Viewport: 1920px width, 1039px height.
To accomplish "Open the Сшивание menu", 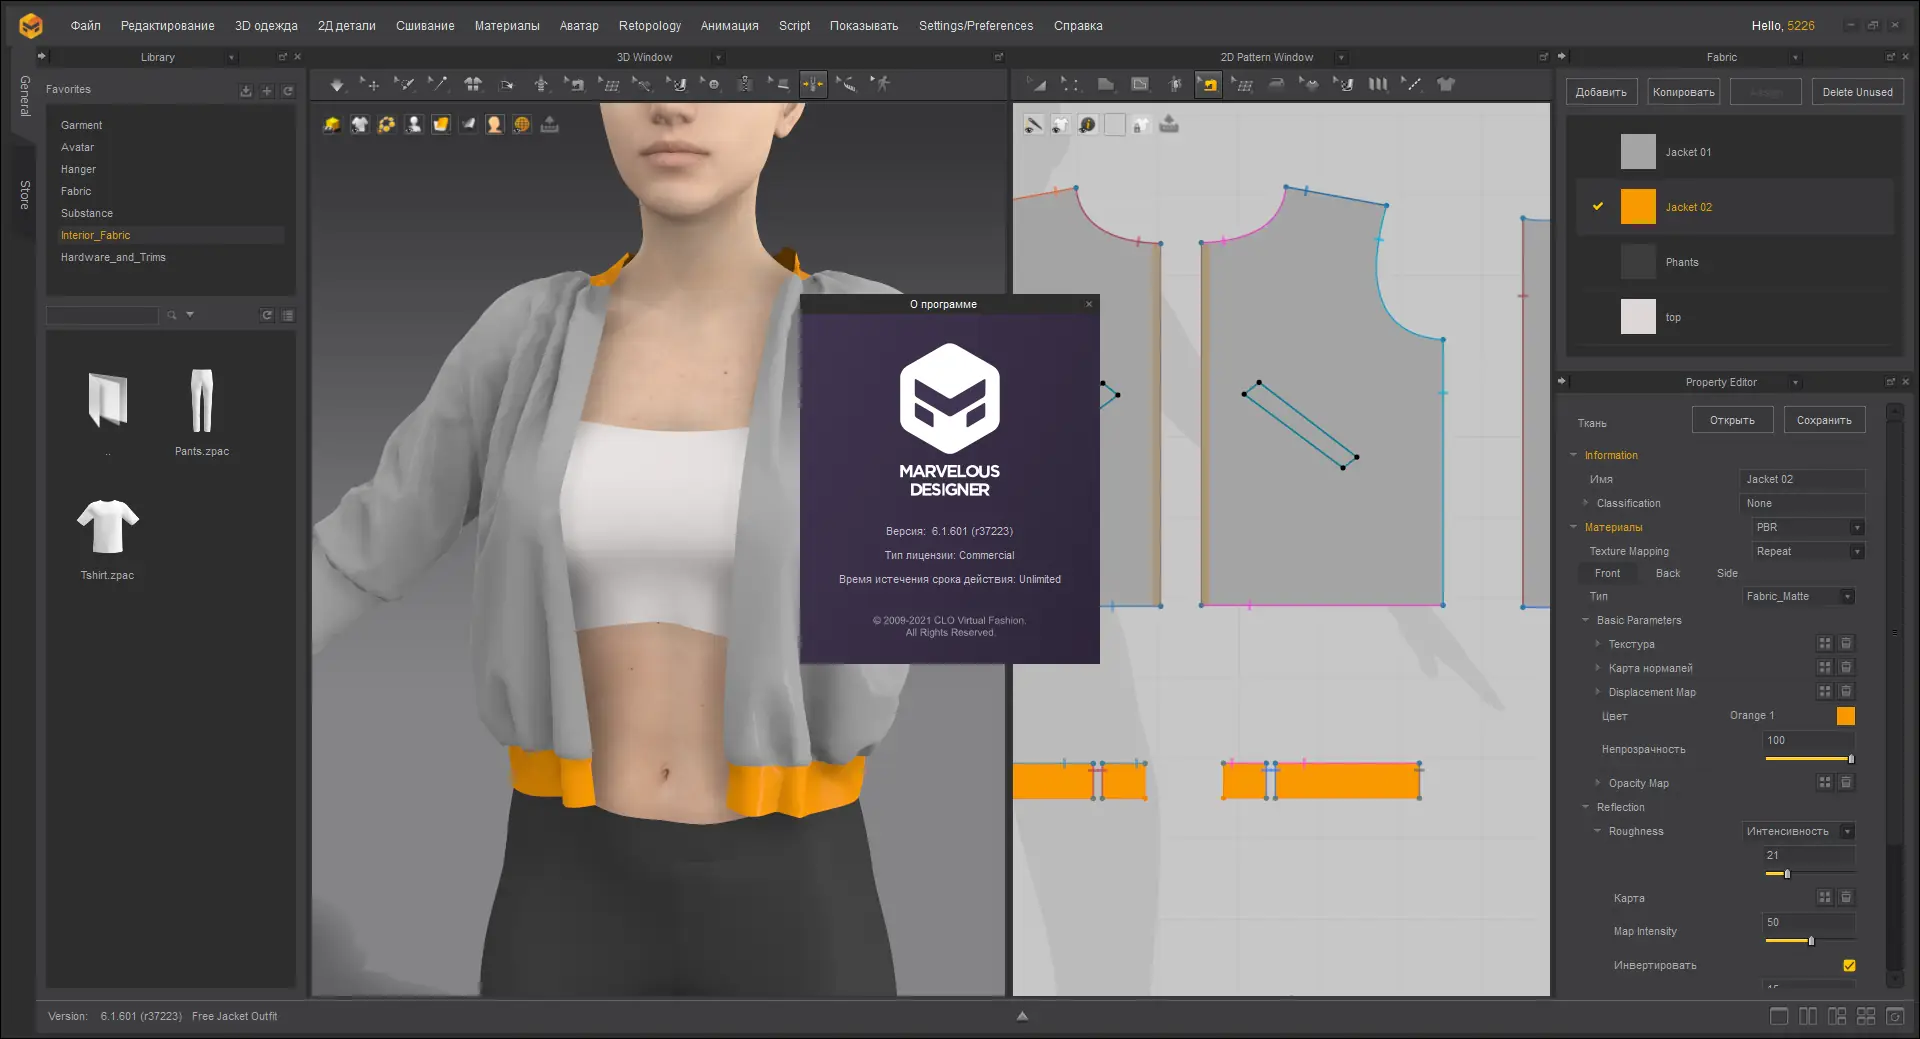I will pyautogui.click(x=425, y=26).
